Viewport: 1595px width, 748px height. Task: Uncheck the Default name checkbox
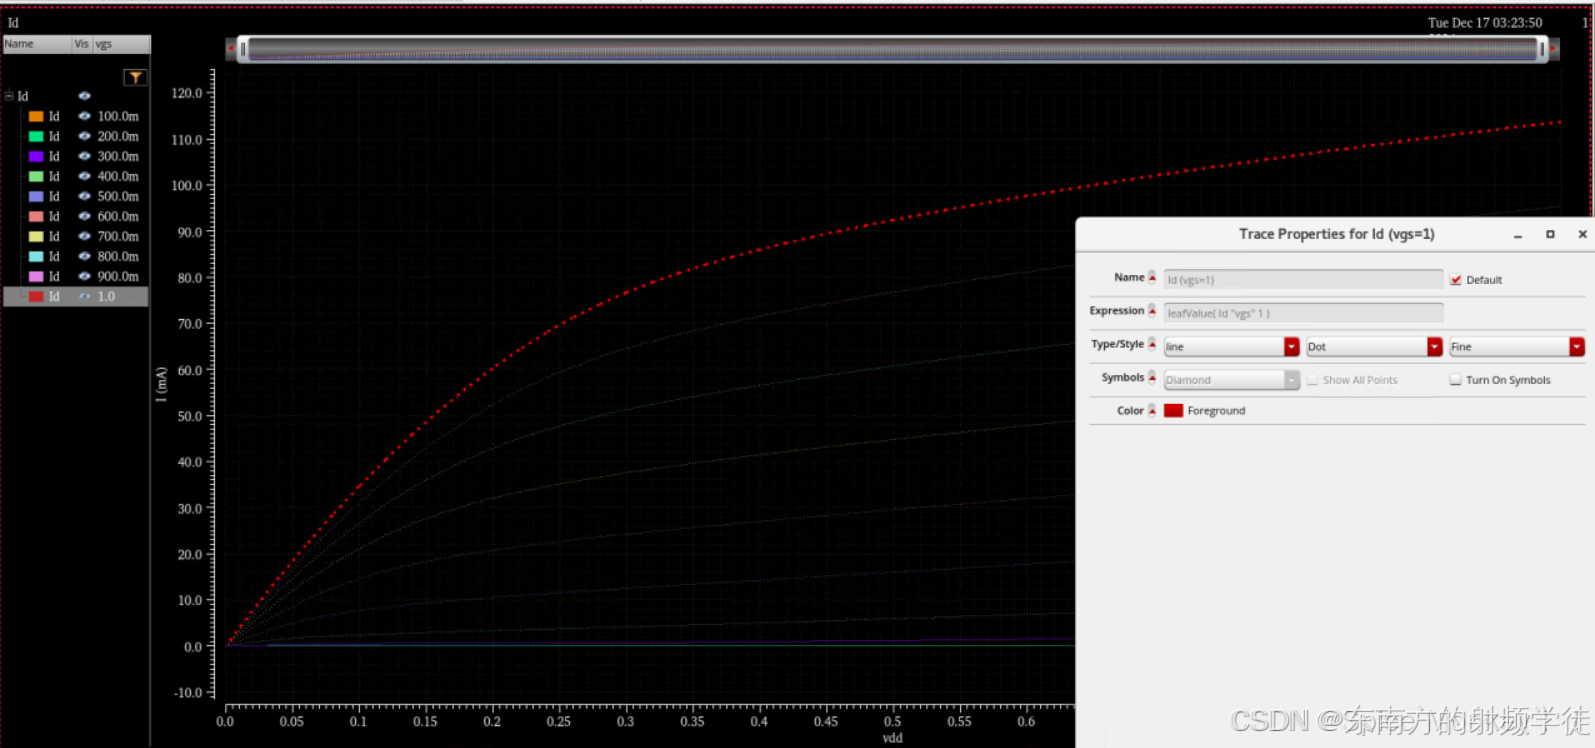point(1456,280)
